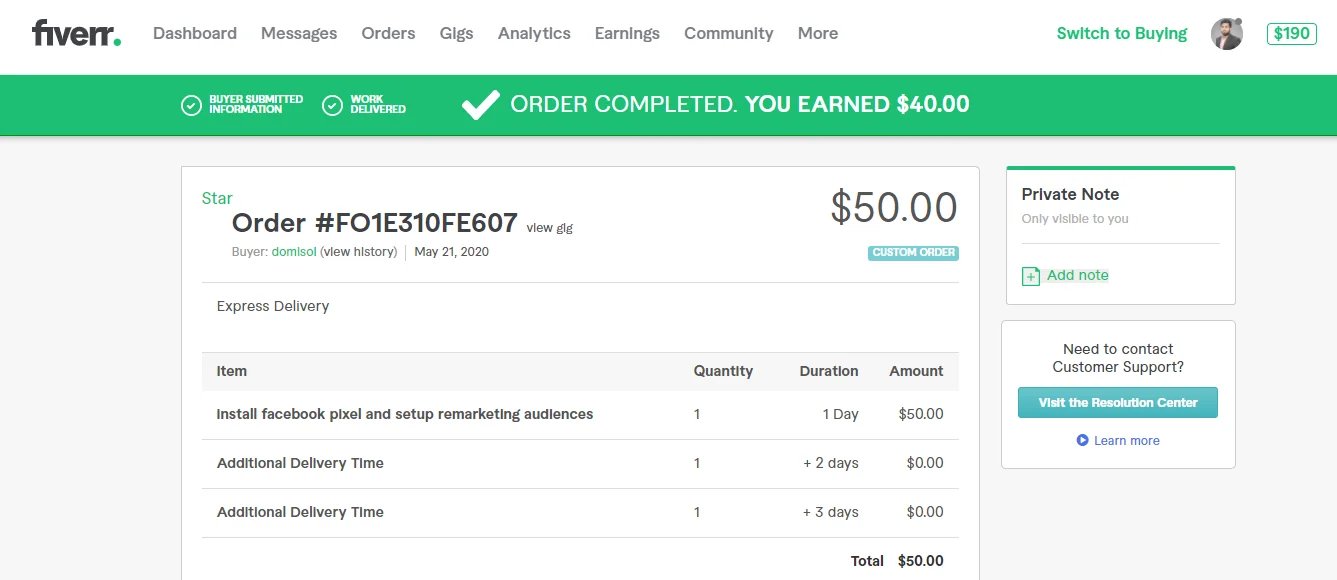Viewport: 1337px width, 580px height.
Task: Visit the Resolution Center
Action: [1117, 402]
